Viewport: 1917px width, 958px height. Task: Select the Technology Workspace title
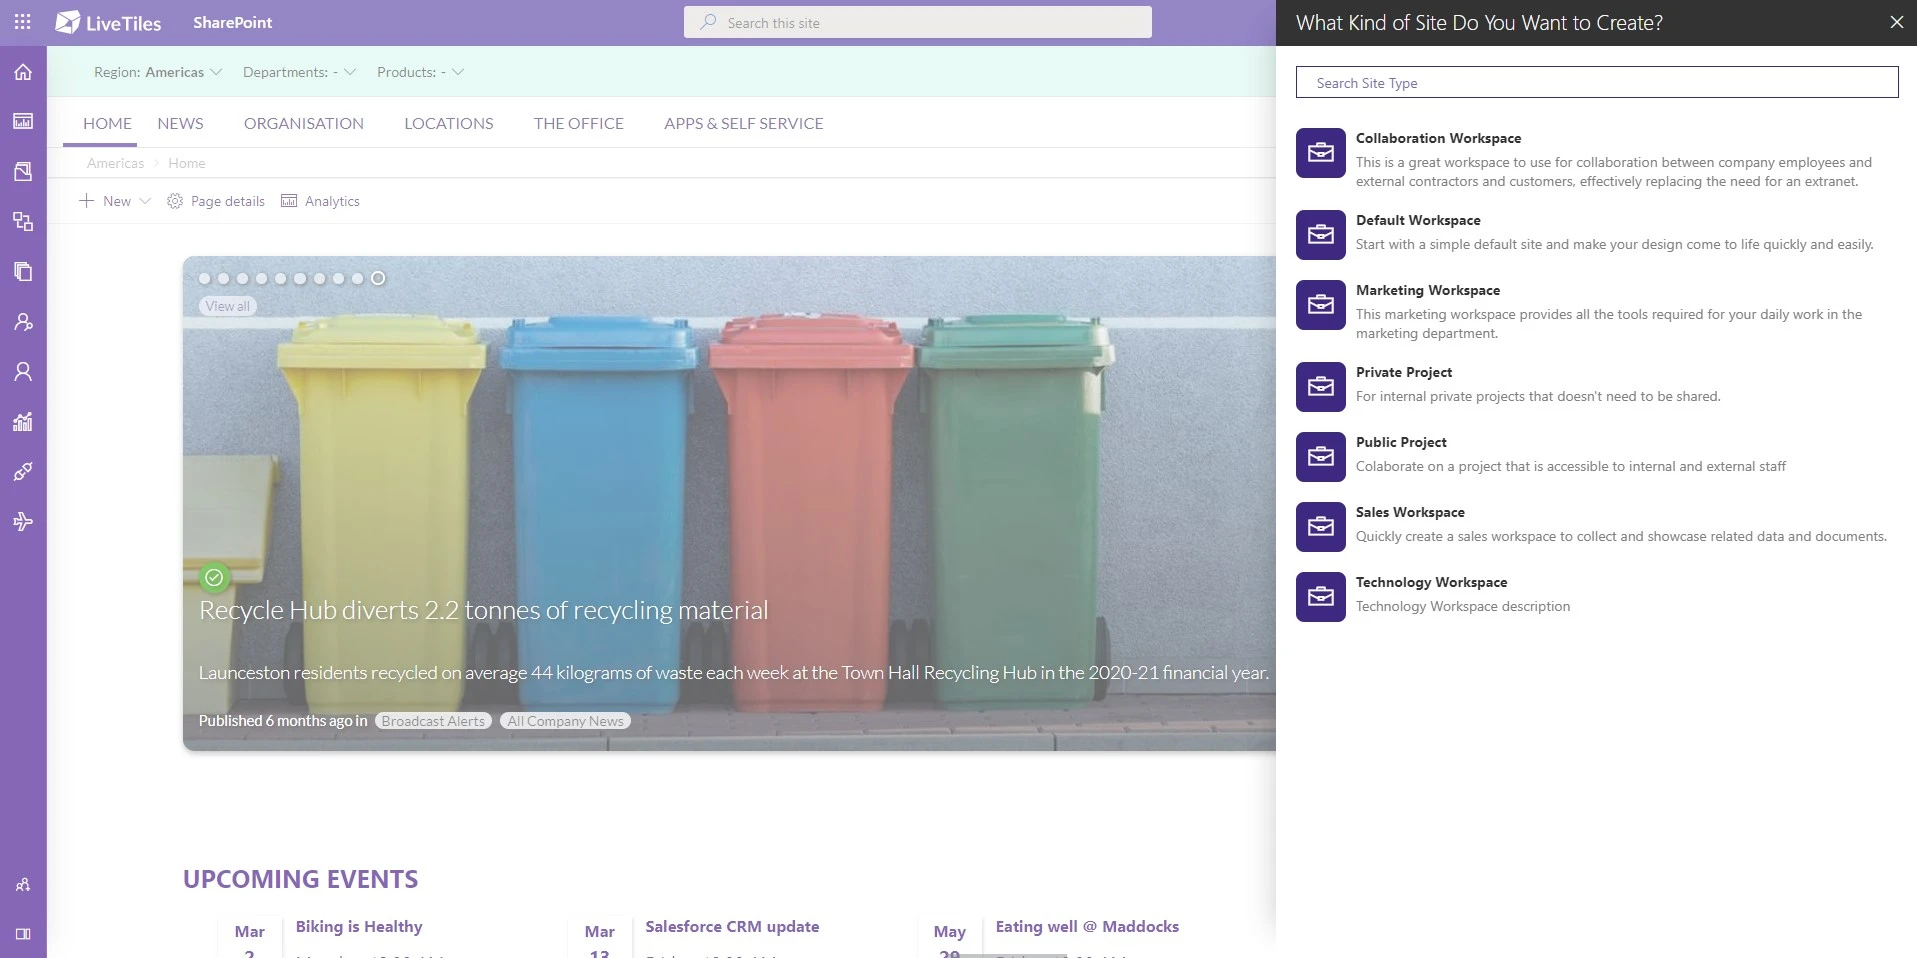point(1431,582)
